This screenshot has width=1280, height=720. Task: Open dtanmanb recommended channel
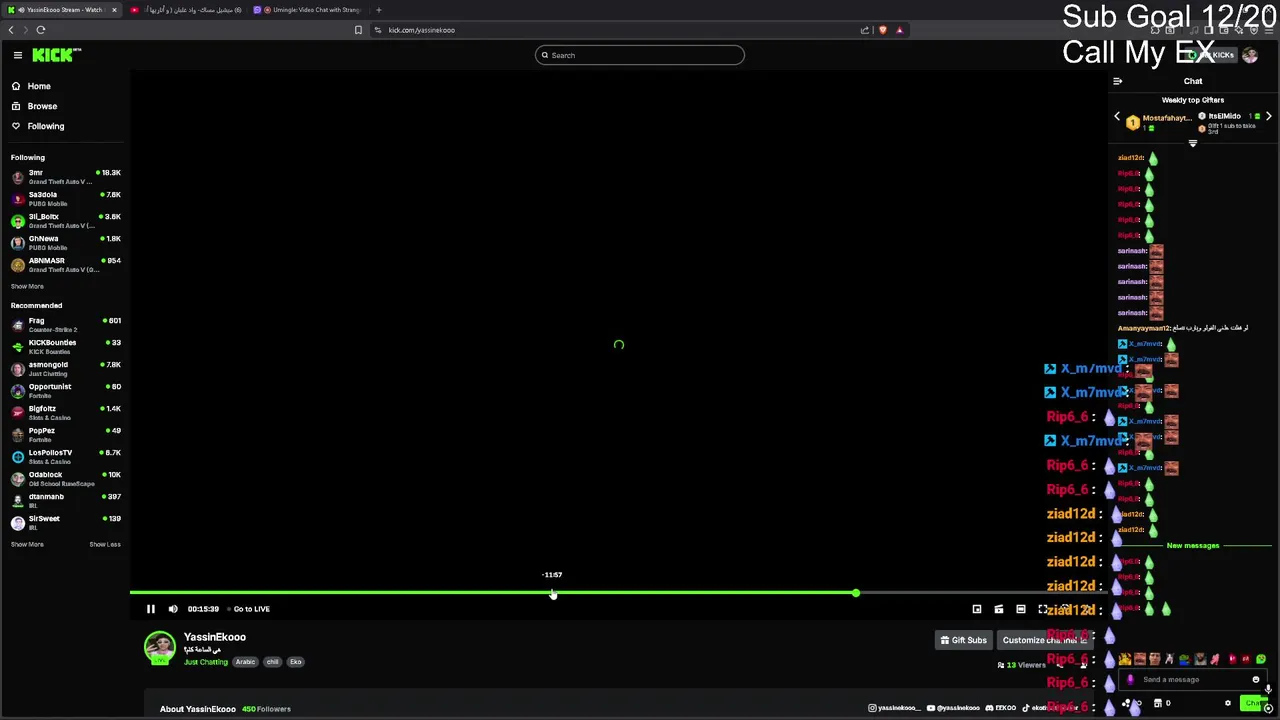coord(65,501)
